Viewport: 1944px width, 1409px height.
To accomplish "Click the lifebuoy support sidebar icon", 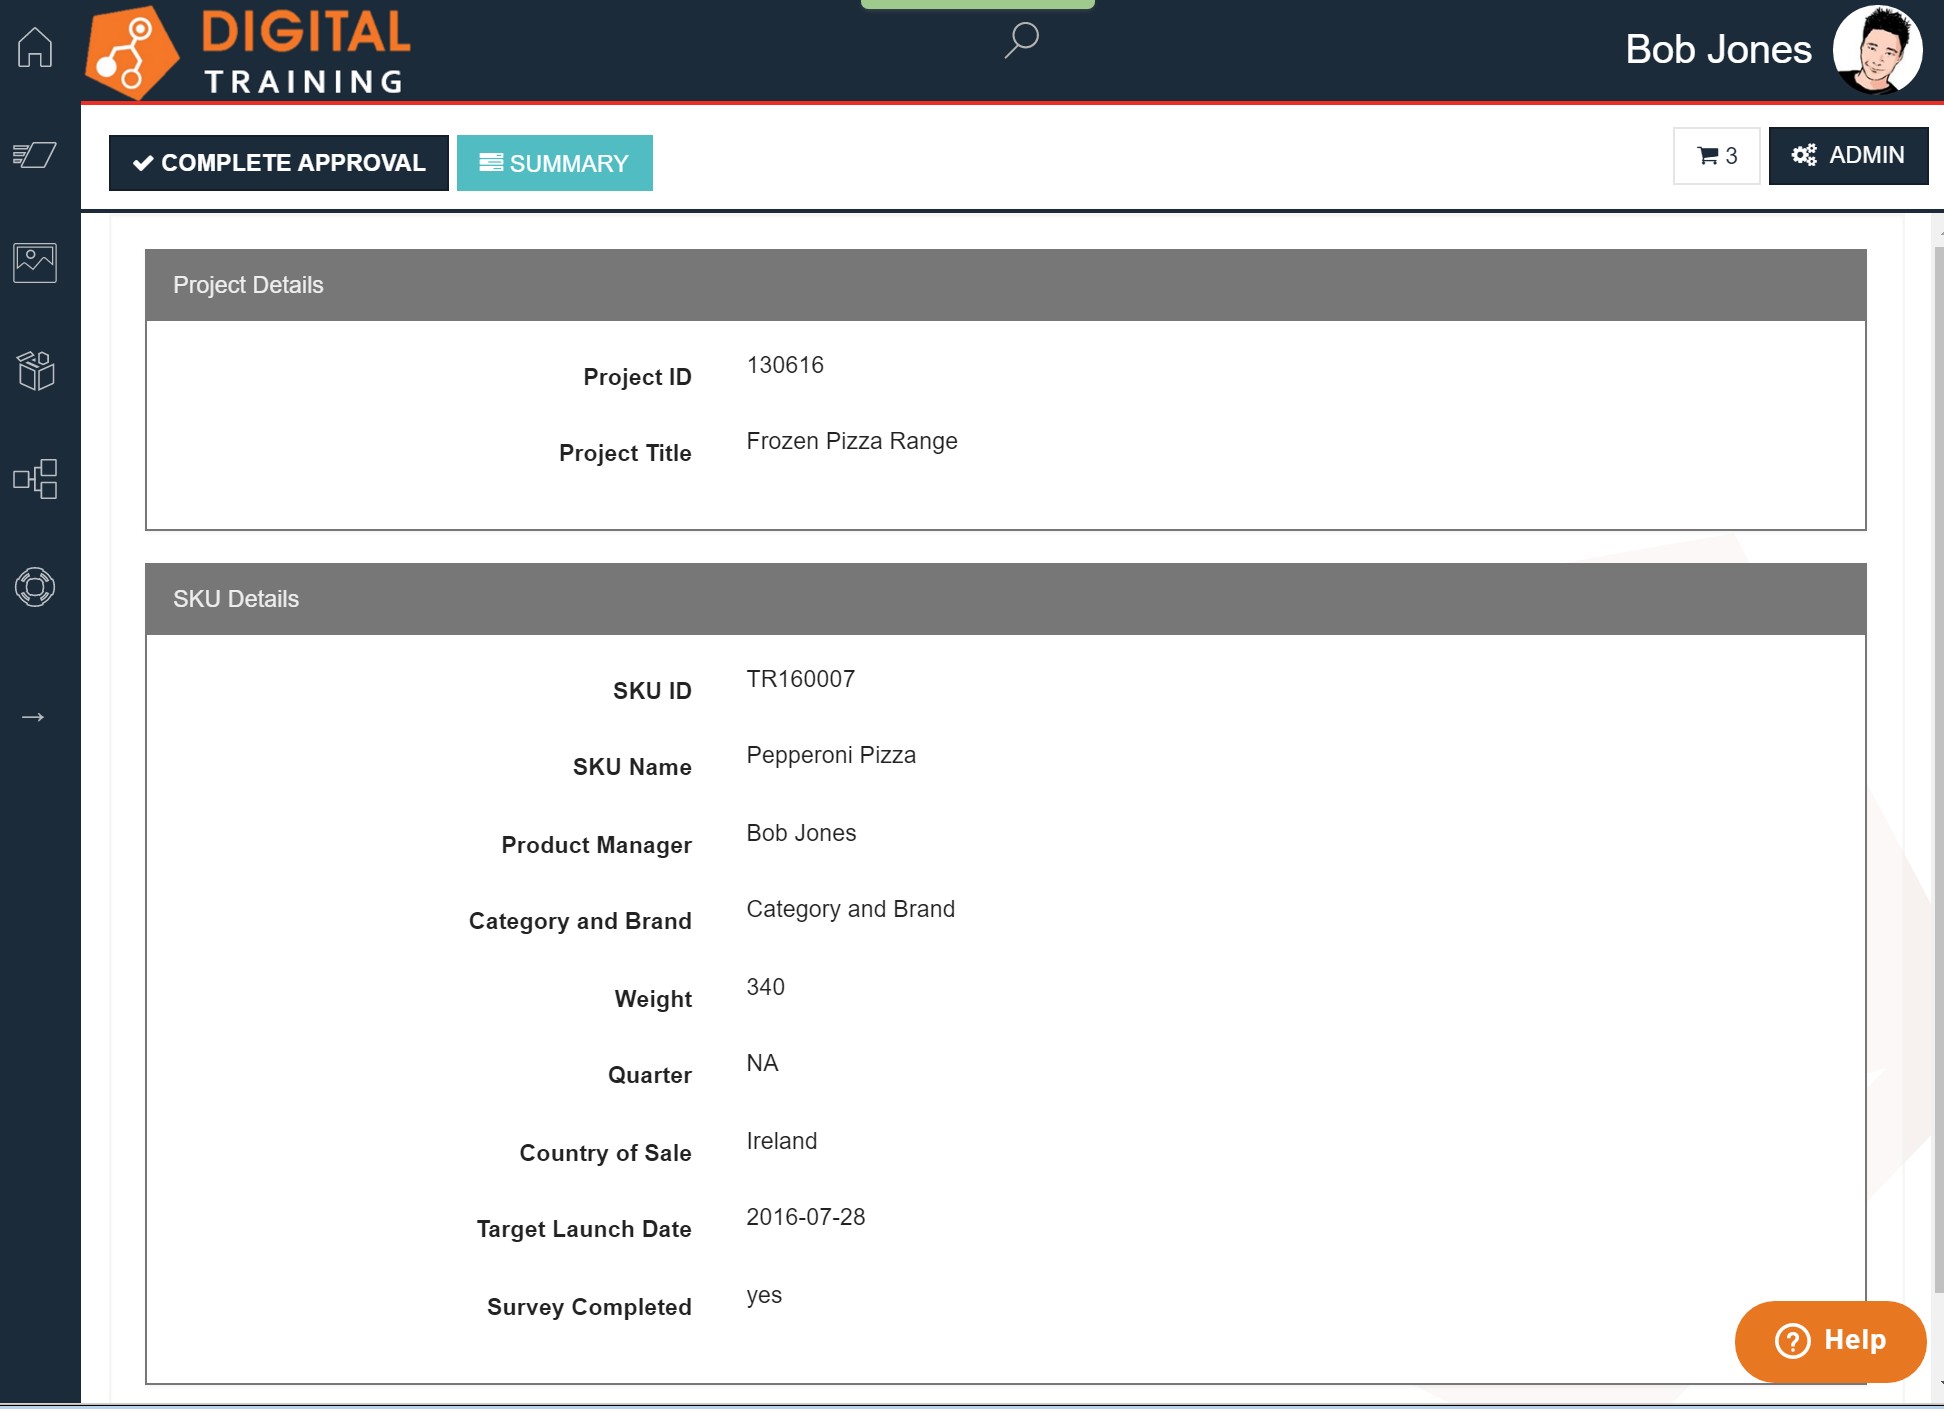I will [35, 587].
